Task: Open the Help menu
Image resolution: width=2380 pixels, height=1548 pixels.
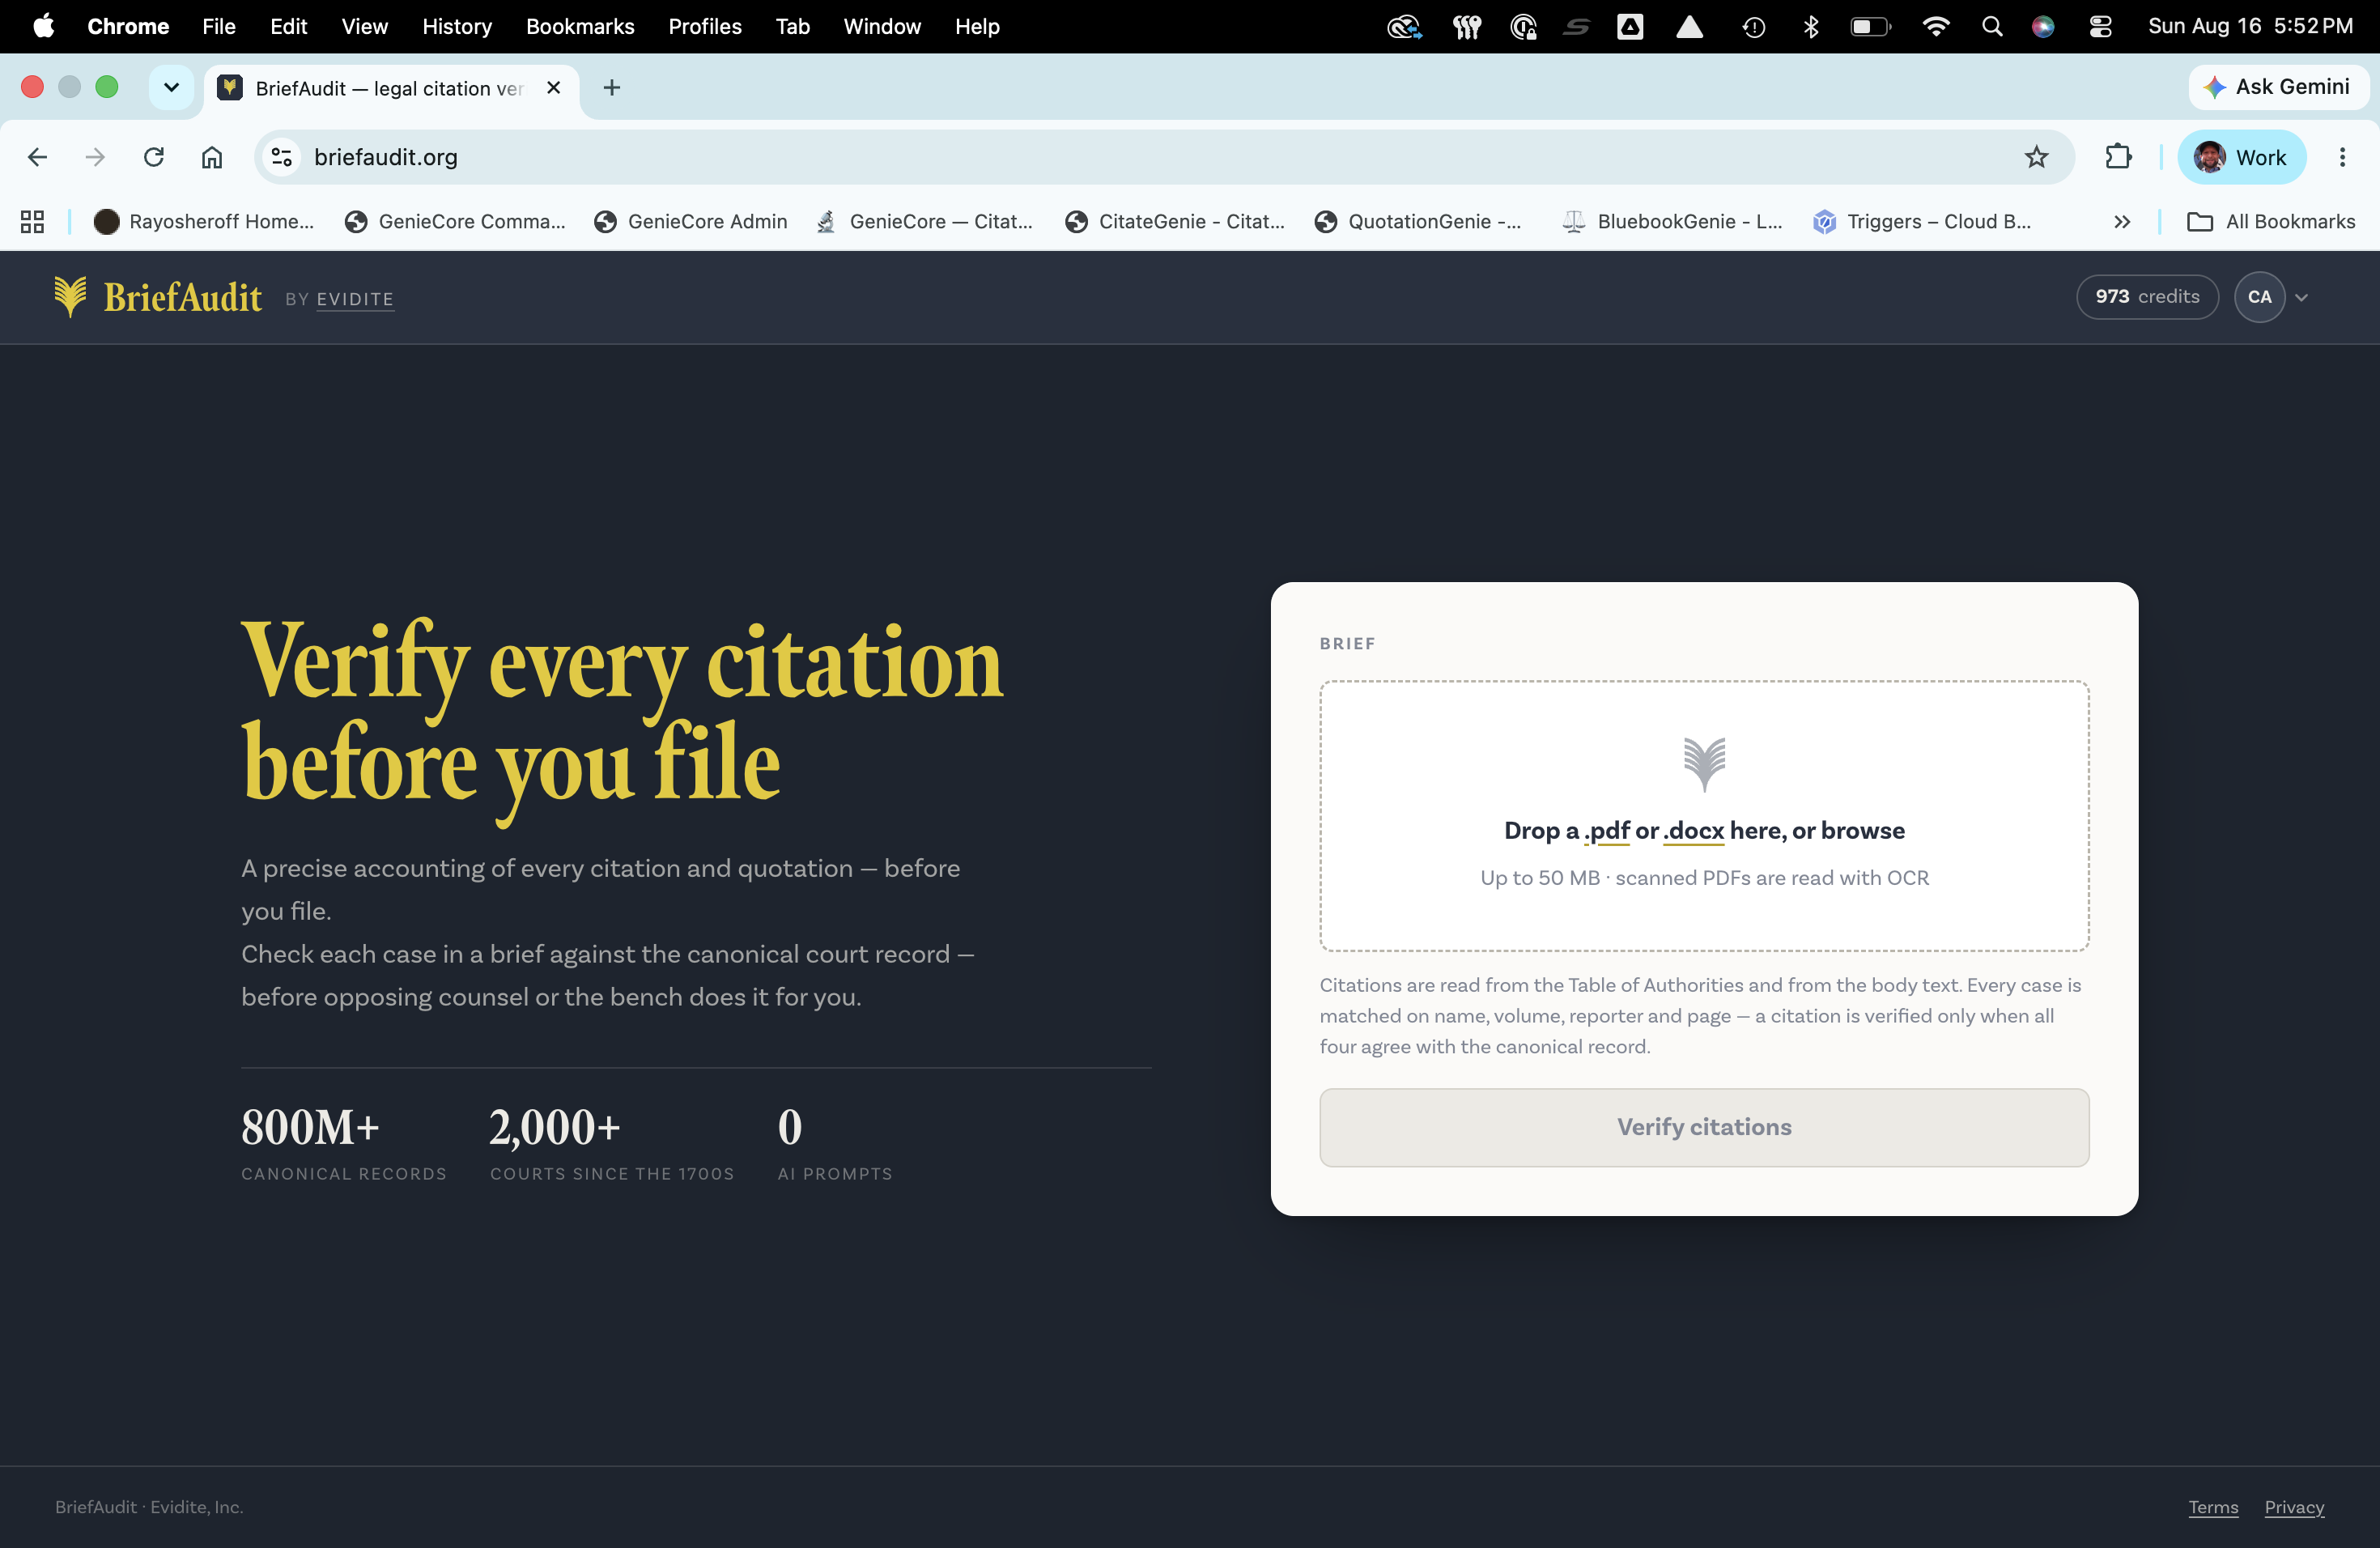Action: pos(977,26)
